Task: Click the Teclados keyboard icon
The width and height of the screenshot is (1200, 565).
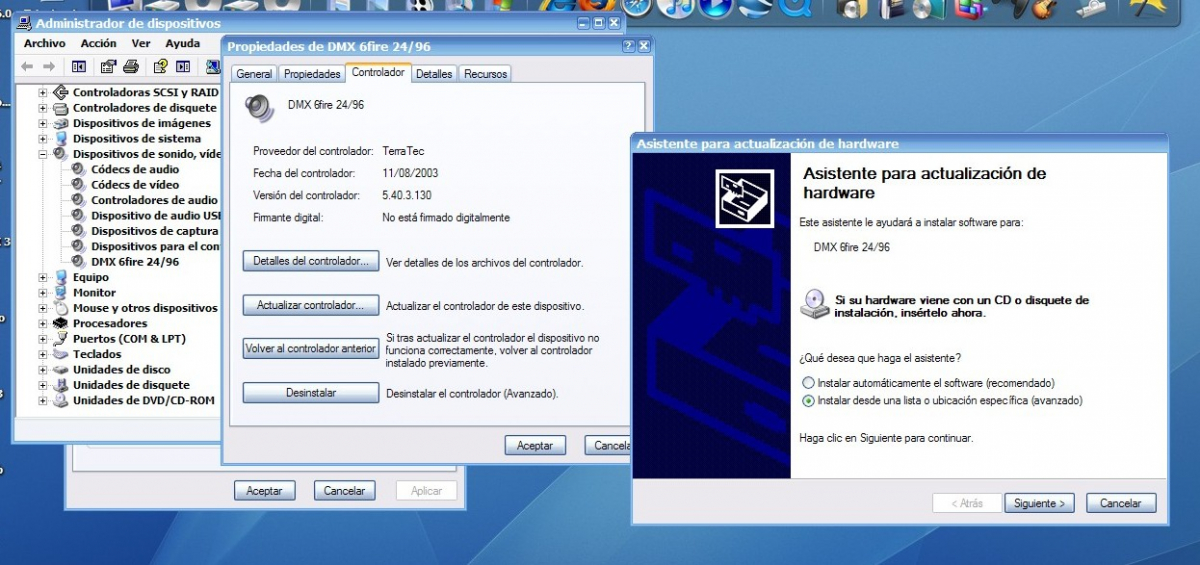Action: click(61, 354)
